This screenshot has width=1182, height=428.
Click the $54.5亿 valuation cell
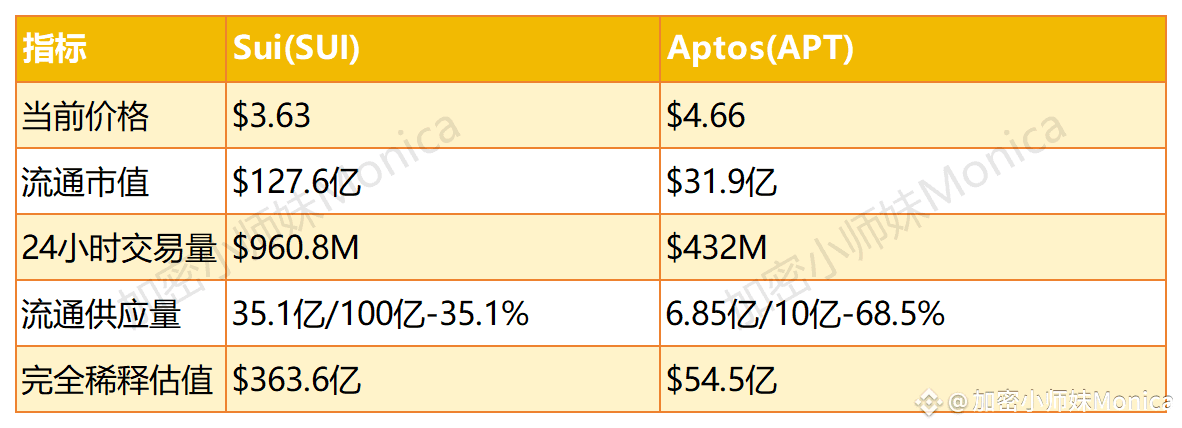[914, 380]
